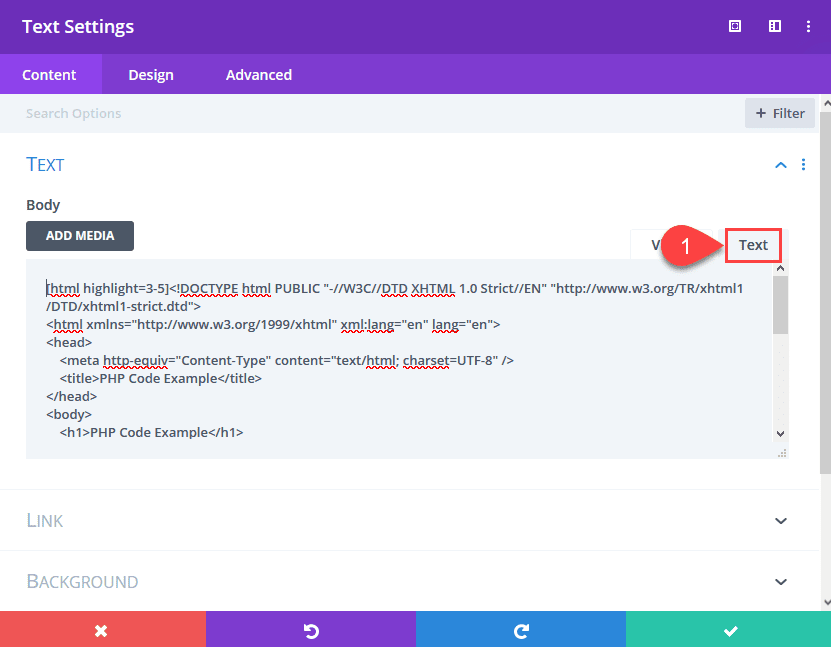Open the modal expand icon in header
The image size is (831, 647).
[x=734, y=27]
